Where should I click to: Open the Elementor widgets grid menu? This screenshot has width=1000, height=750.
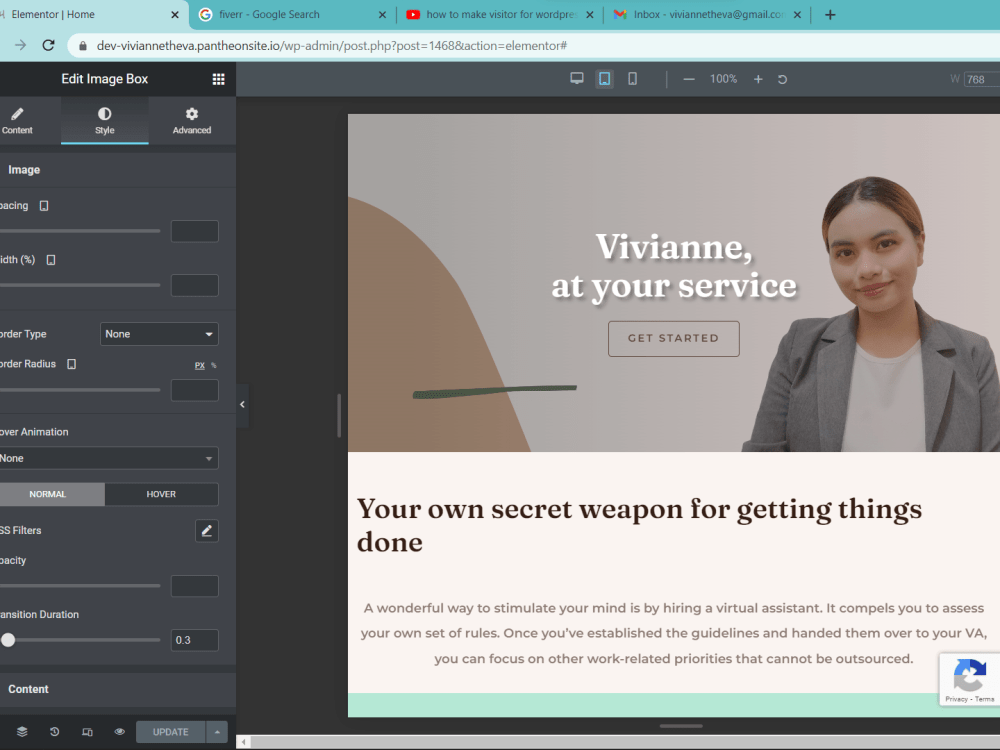[x=218, y=79]
